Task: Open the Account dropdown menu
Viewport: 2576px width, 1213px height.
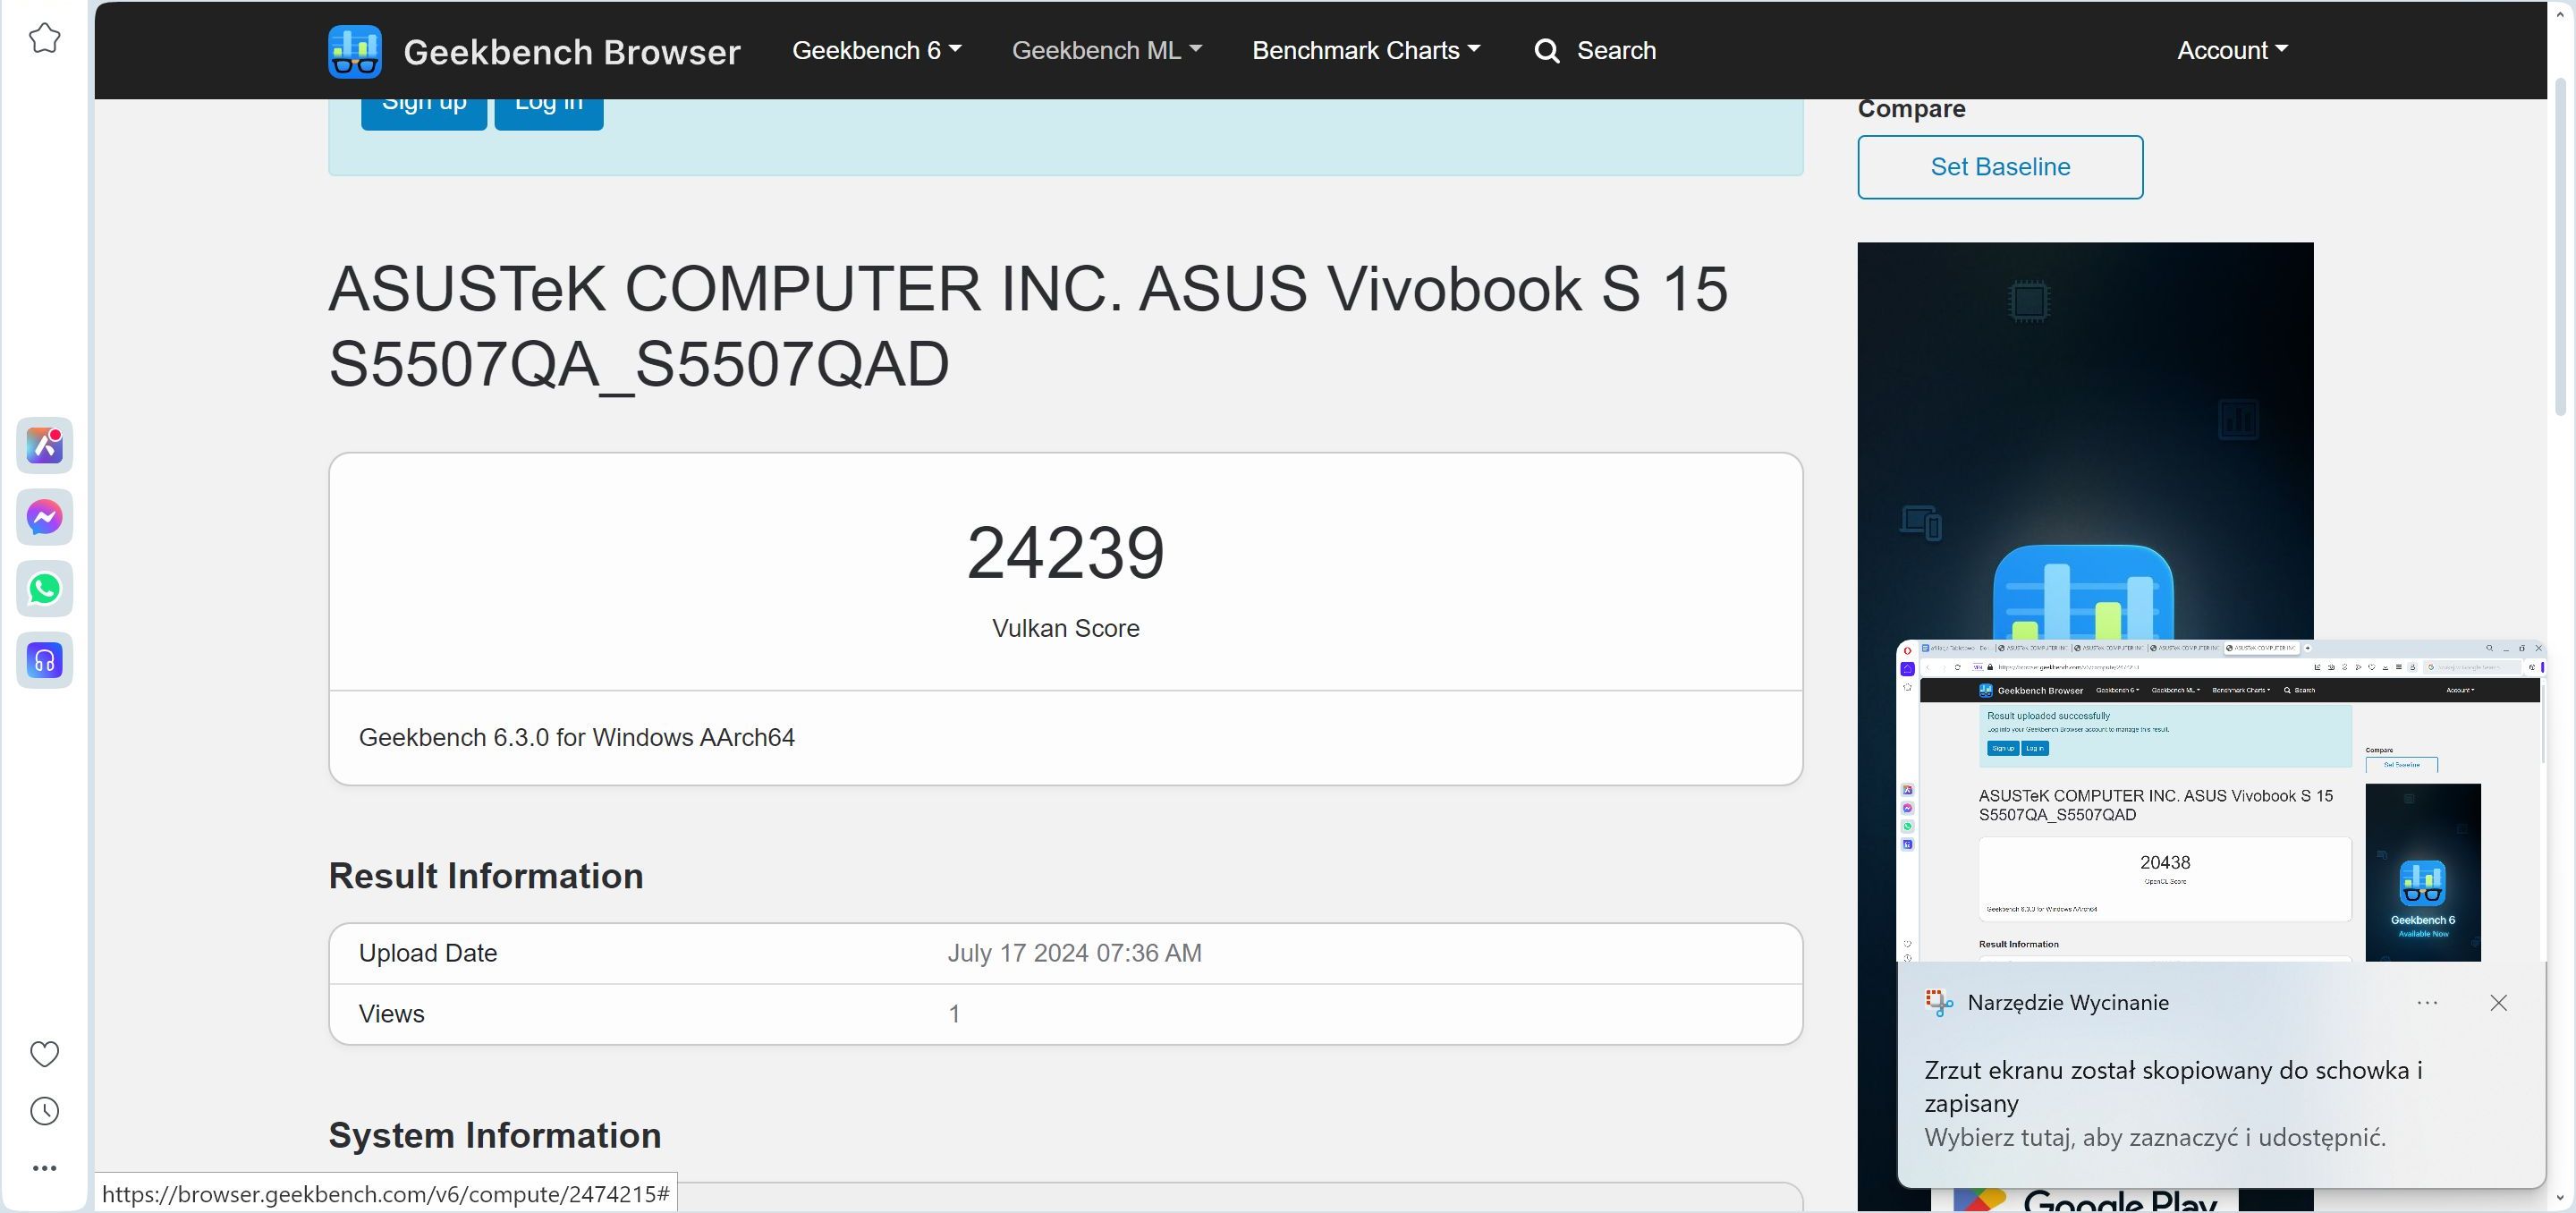Action: tap(2232, 51)
